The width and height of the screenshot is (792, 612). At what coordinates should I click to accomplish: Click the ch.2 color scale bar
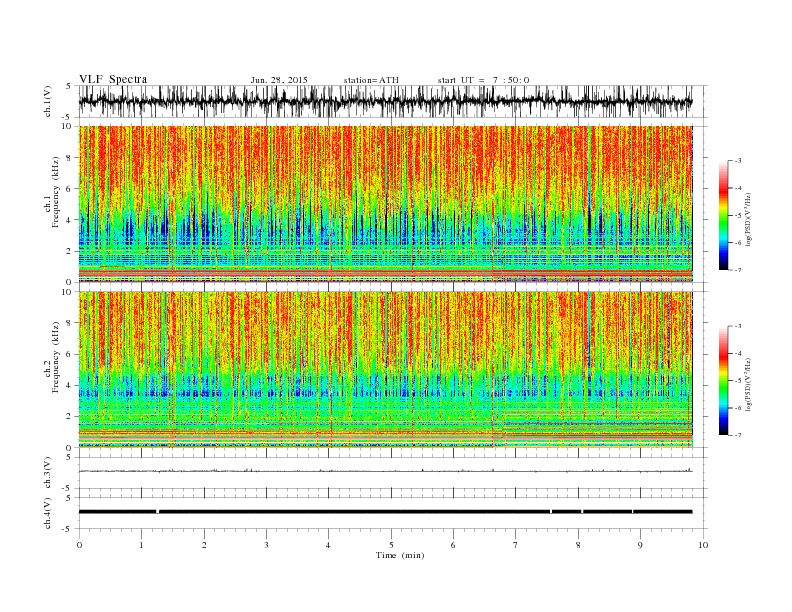click(x=723, y=380)
